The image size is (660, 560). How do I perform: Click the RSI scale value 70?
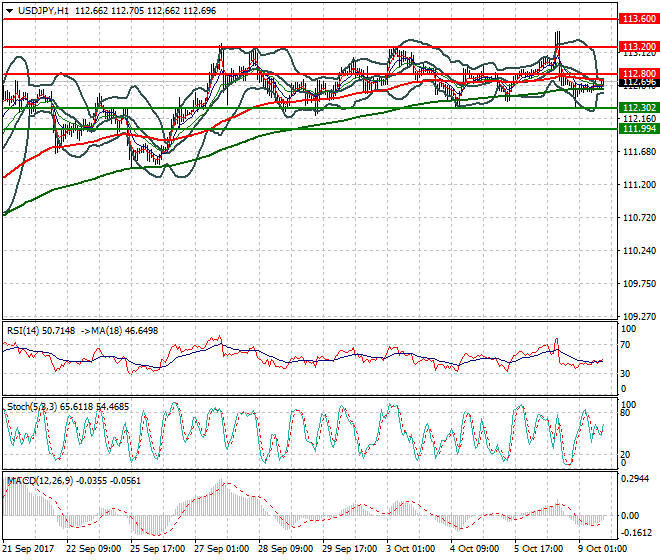(x=625, y=345)
